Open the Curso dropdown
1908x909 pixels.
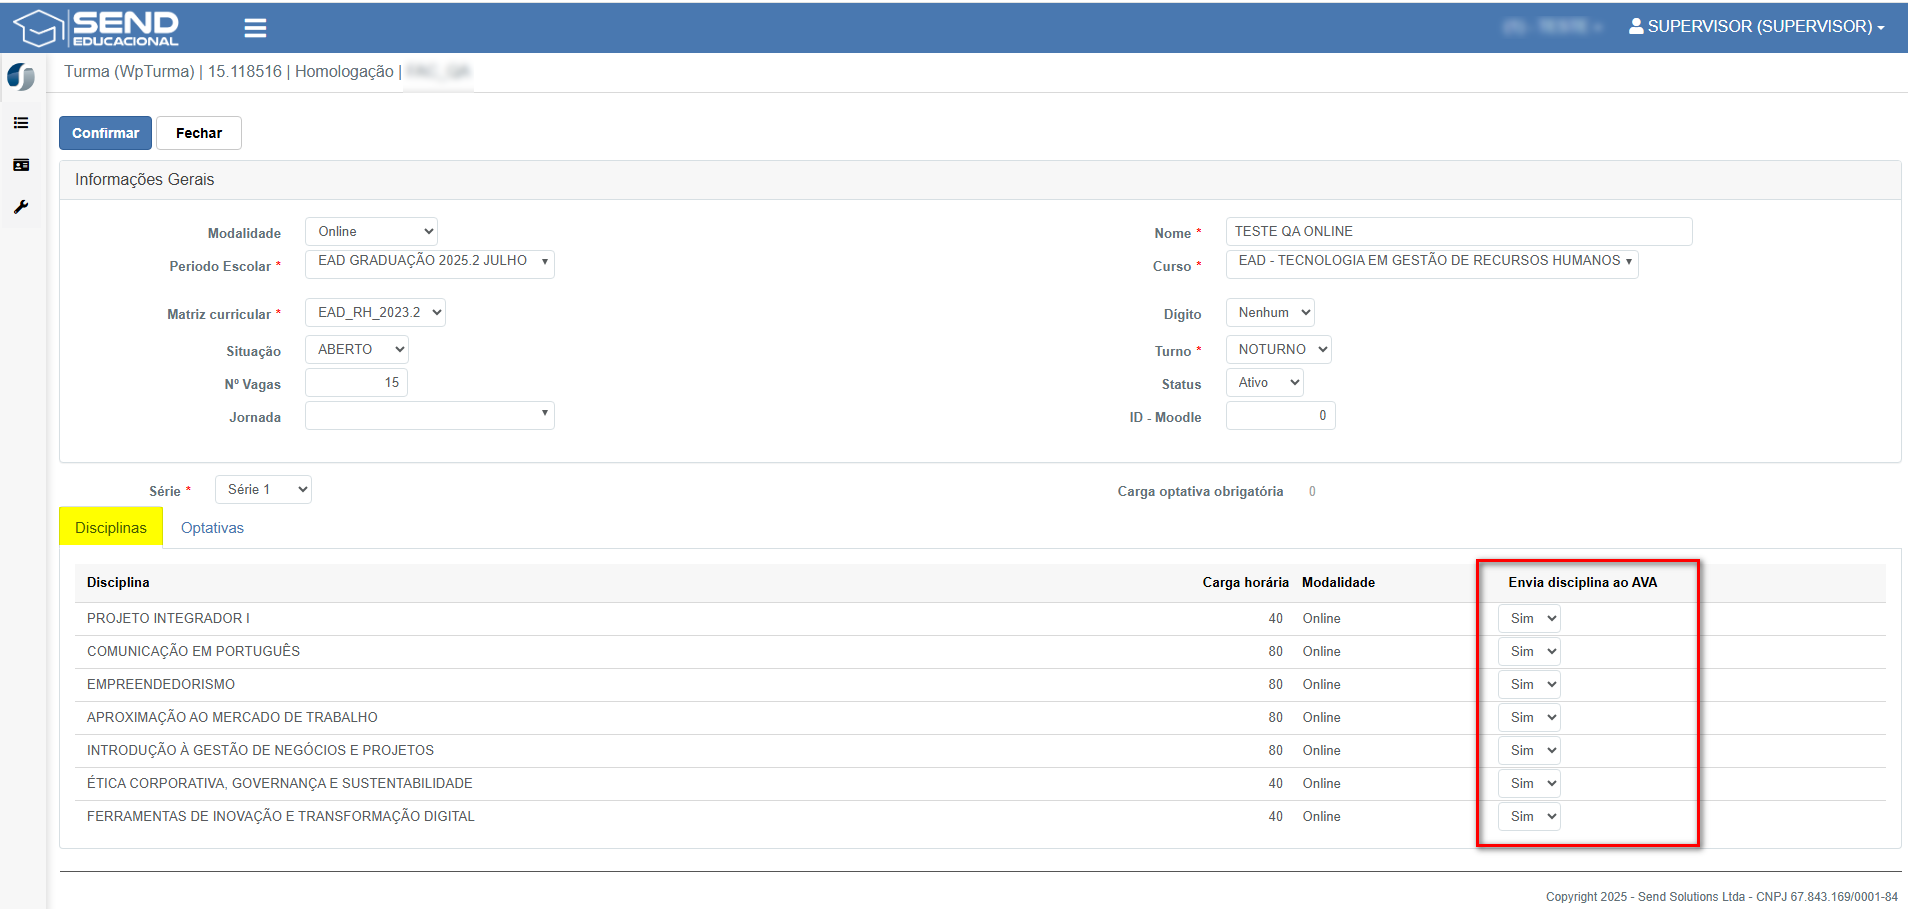[1431, 262]
